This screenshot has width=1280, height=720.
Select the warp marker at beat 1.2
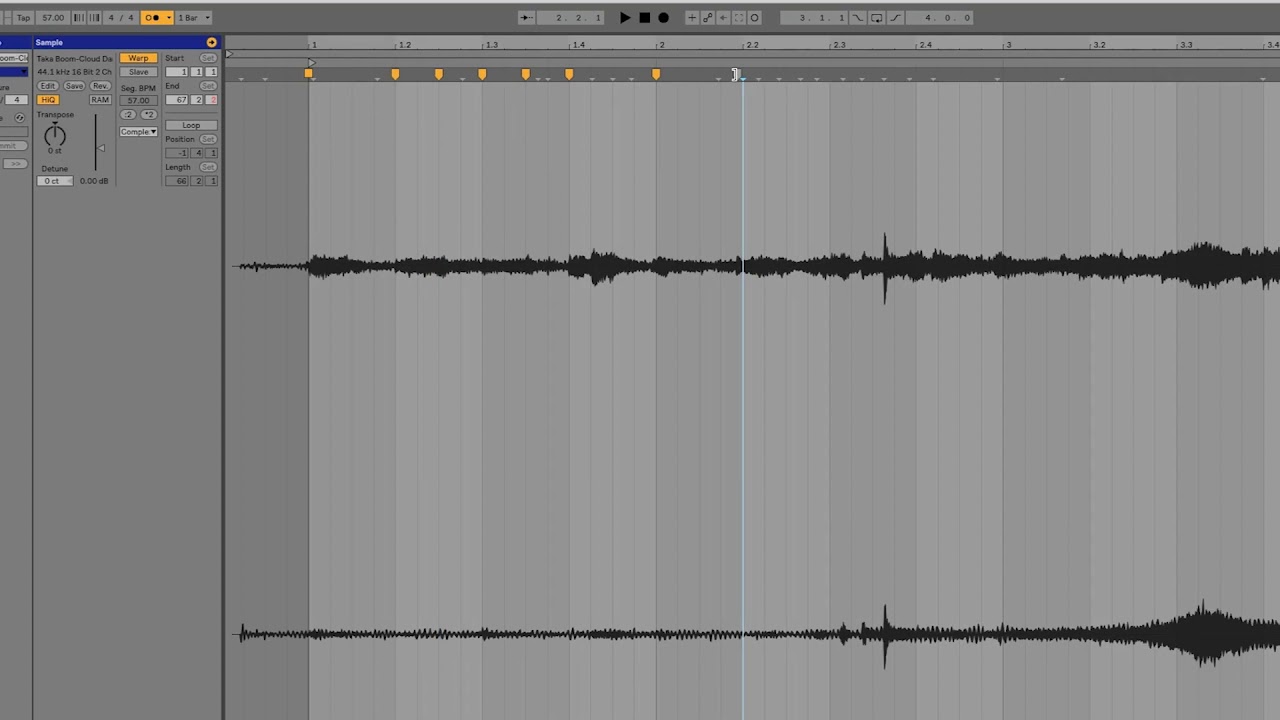click(x=395, y=75)
